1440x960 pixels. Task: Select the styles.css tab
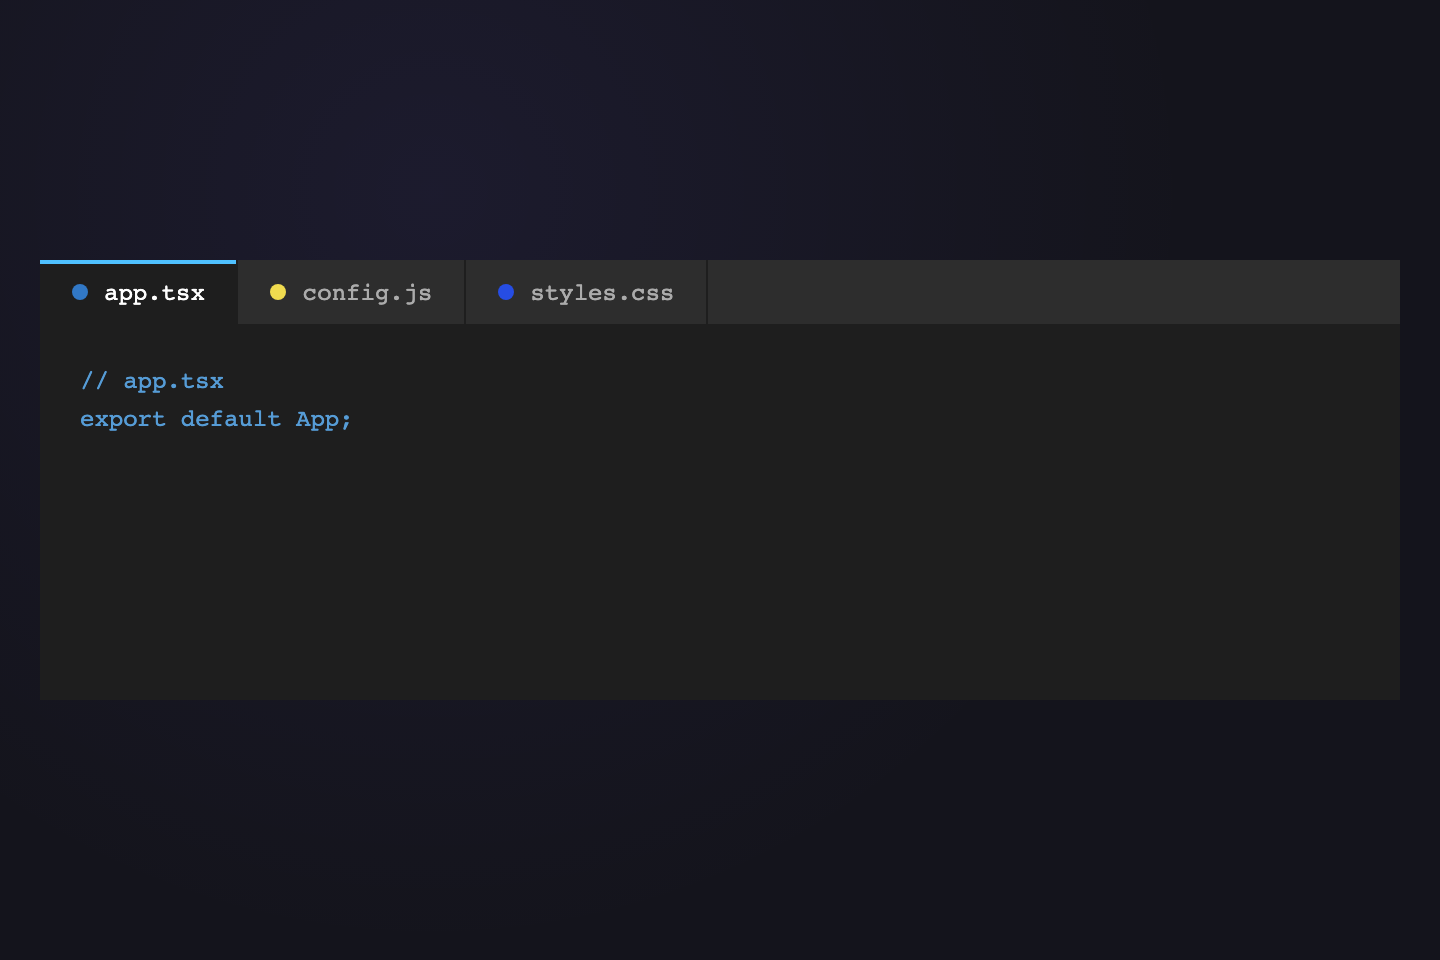coord(586,292)
